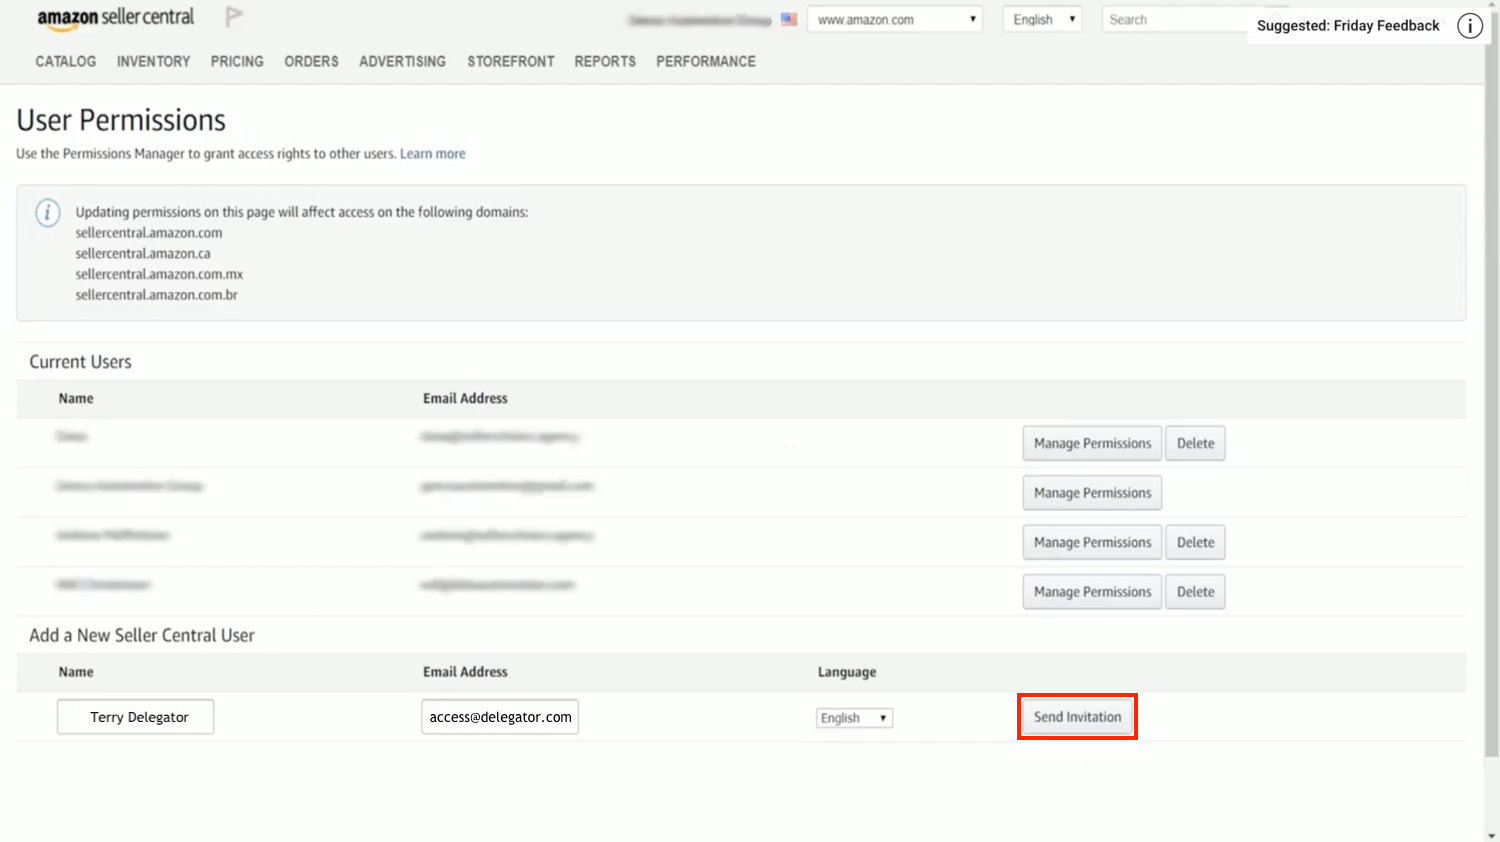Click the info icon next to Friday Feedback

point(1469,26)
